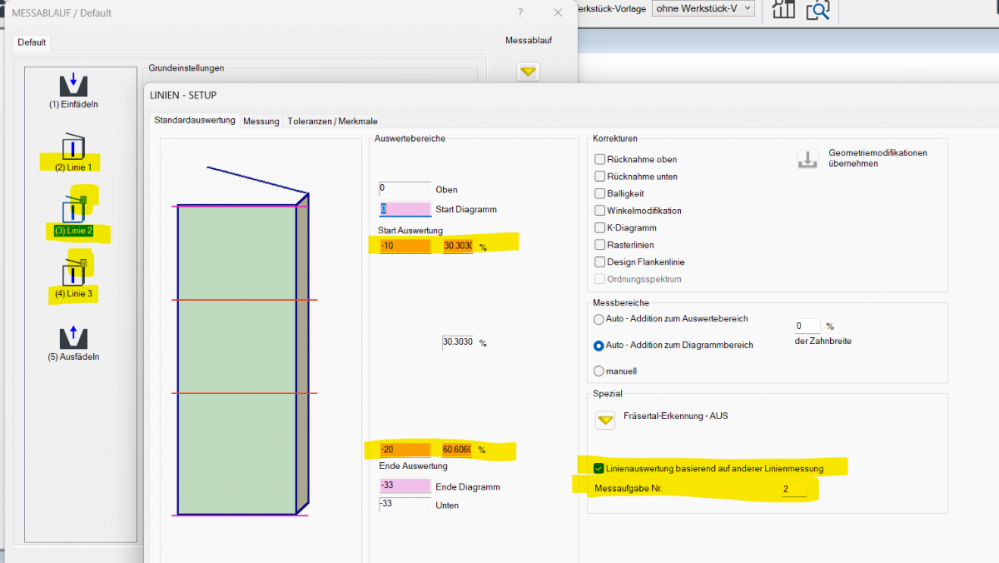The image size is (999, 563).
Task: Enable the Rücknahme oben checkbox
Action: point(600,159)
